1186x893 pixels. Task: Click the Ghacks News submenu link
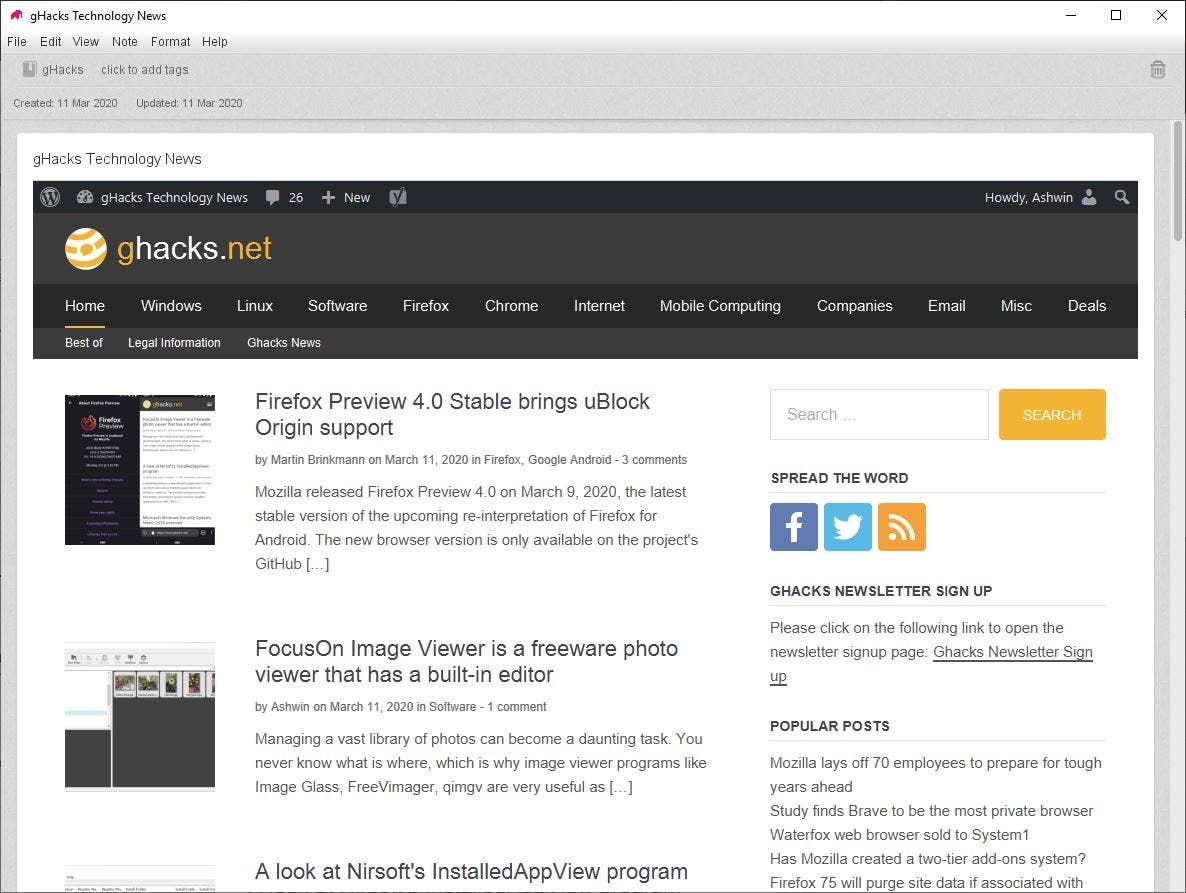point(284,343)
